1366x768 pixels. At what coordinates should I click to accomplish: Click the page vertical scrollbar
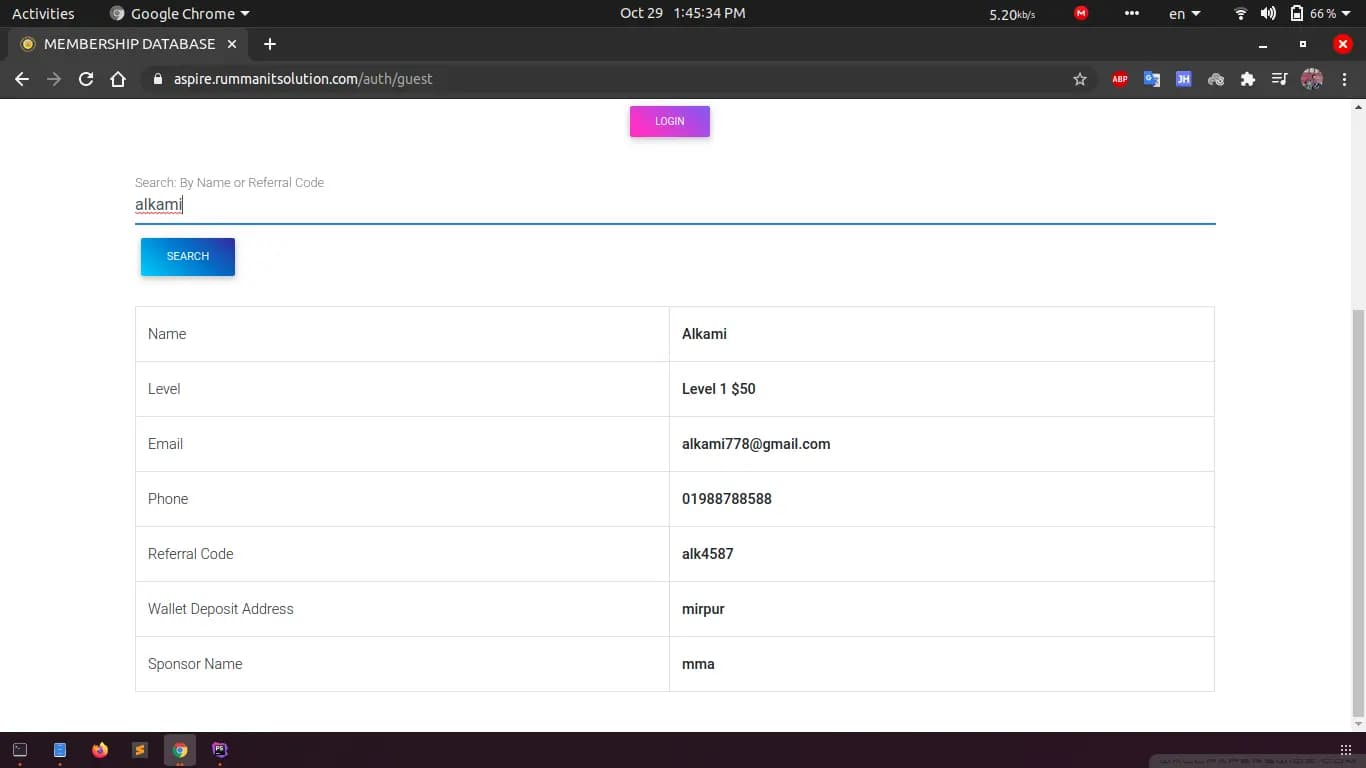1358,512
